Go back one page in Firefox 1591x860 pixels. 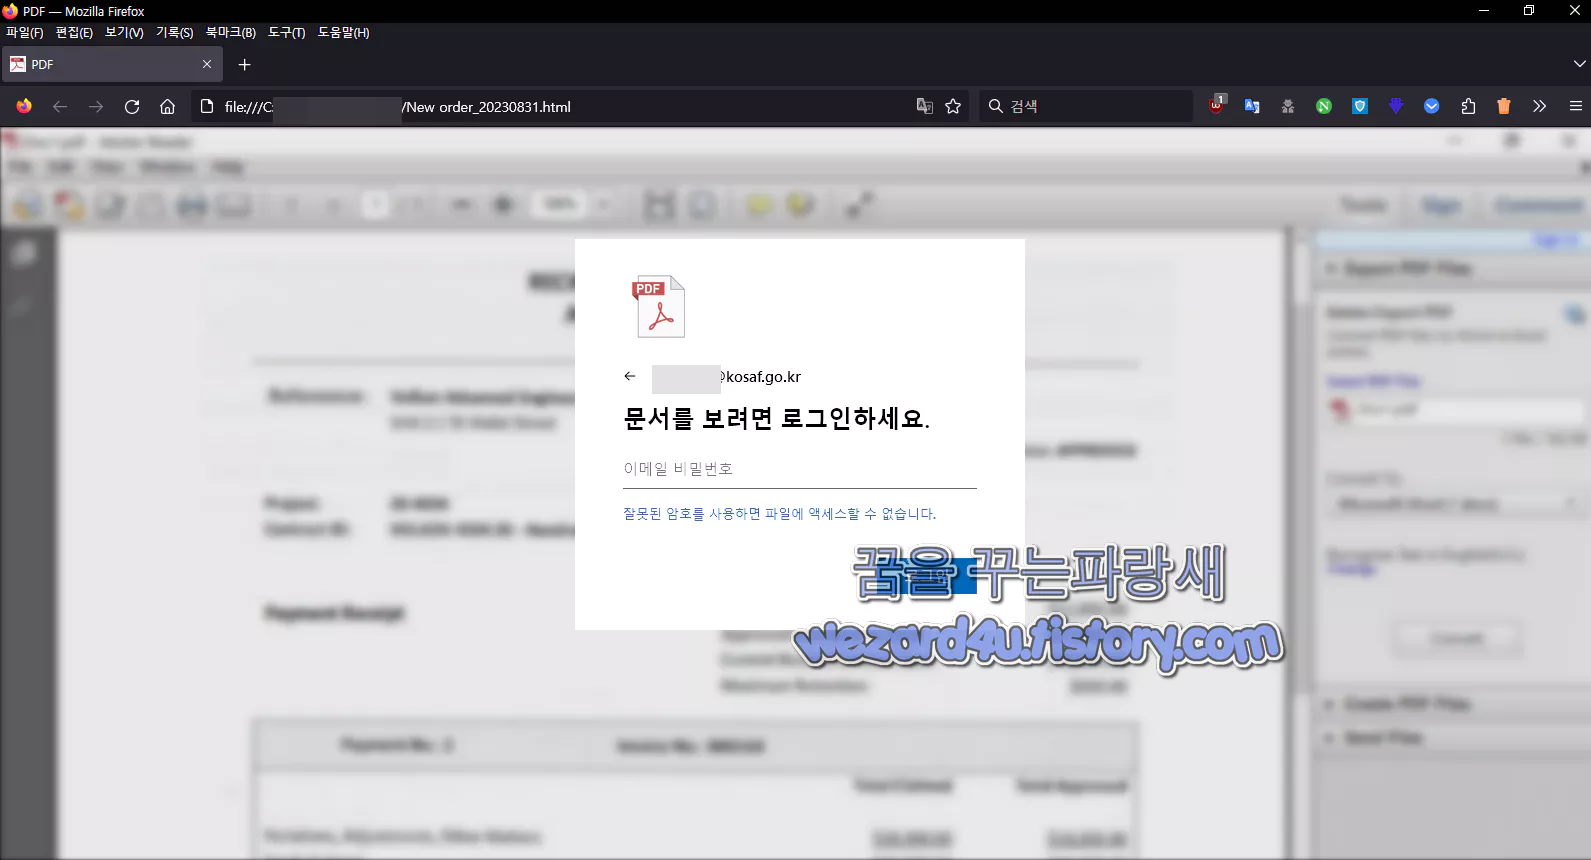60,106
